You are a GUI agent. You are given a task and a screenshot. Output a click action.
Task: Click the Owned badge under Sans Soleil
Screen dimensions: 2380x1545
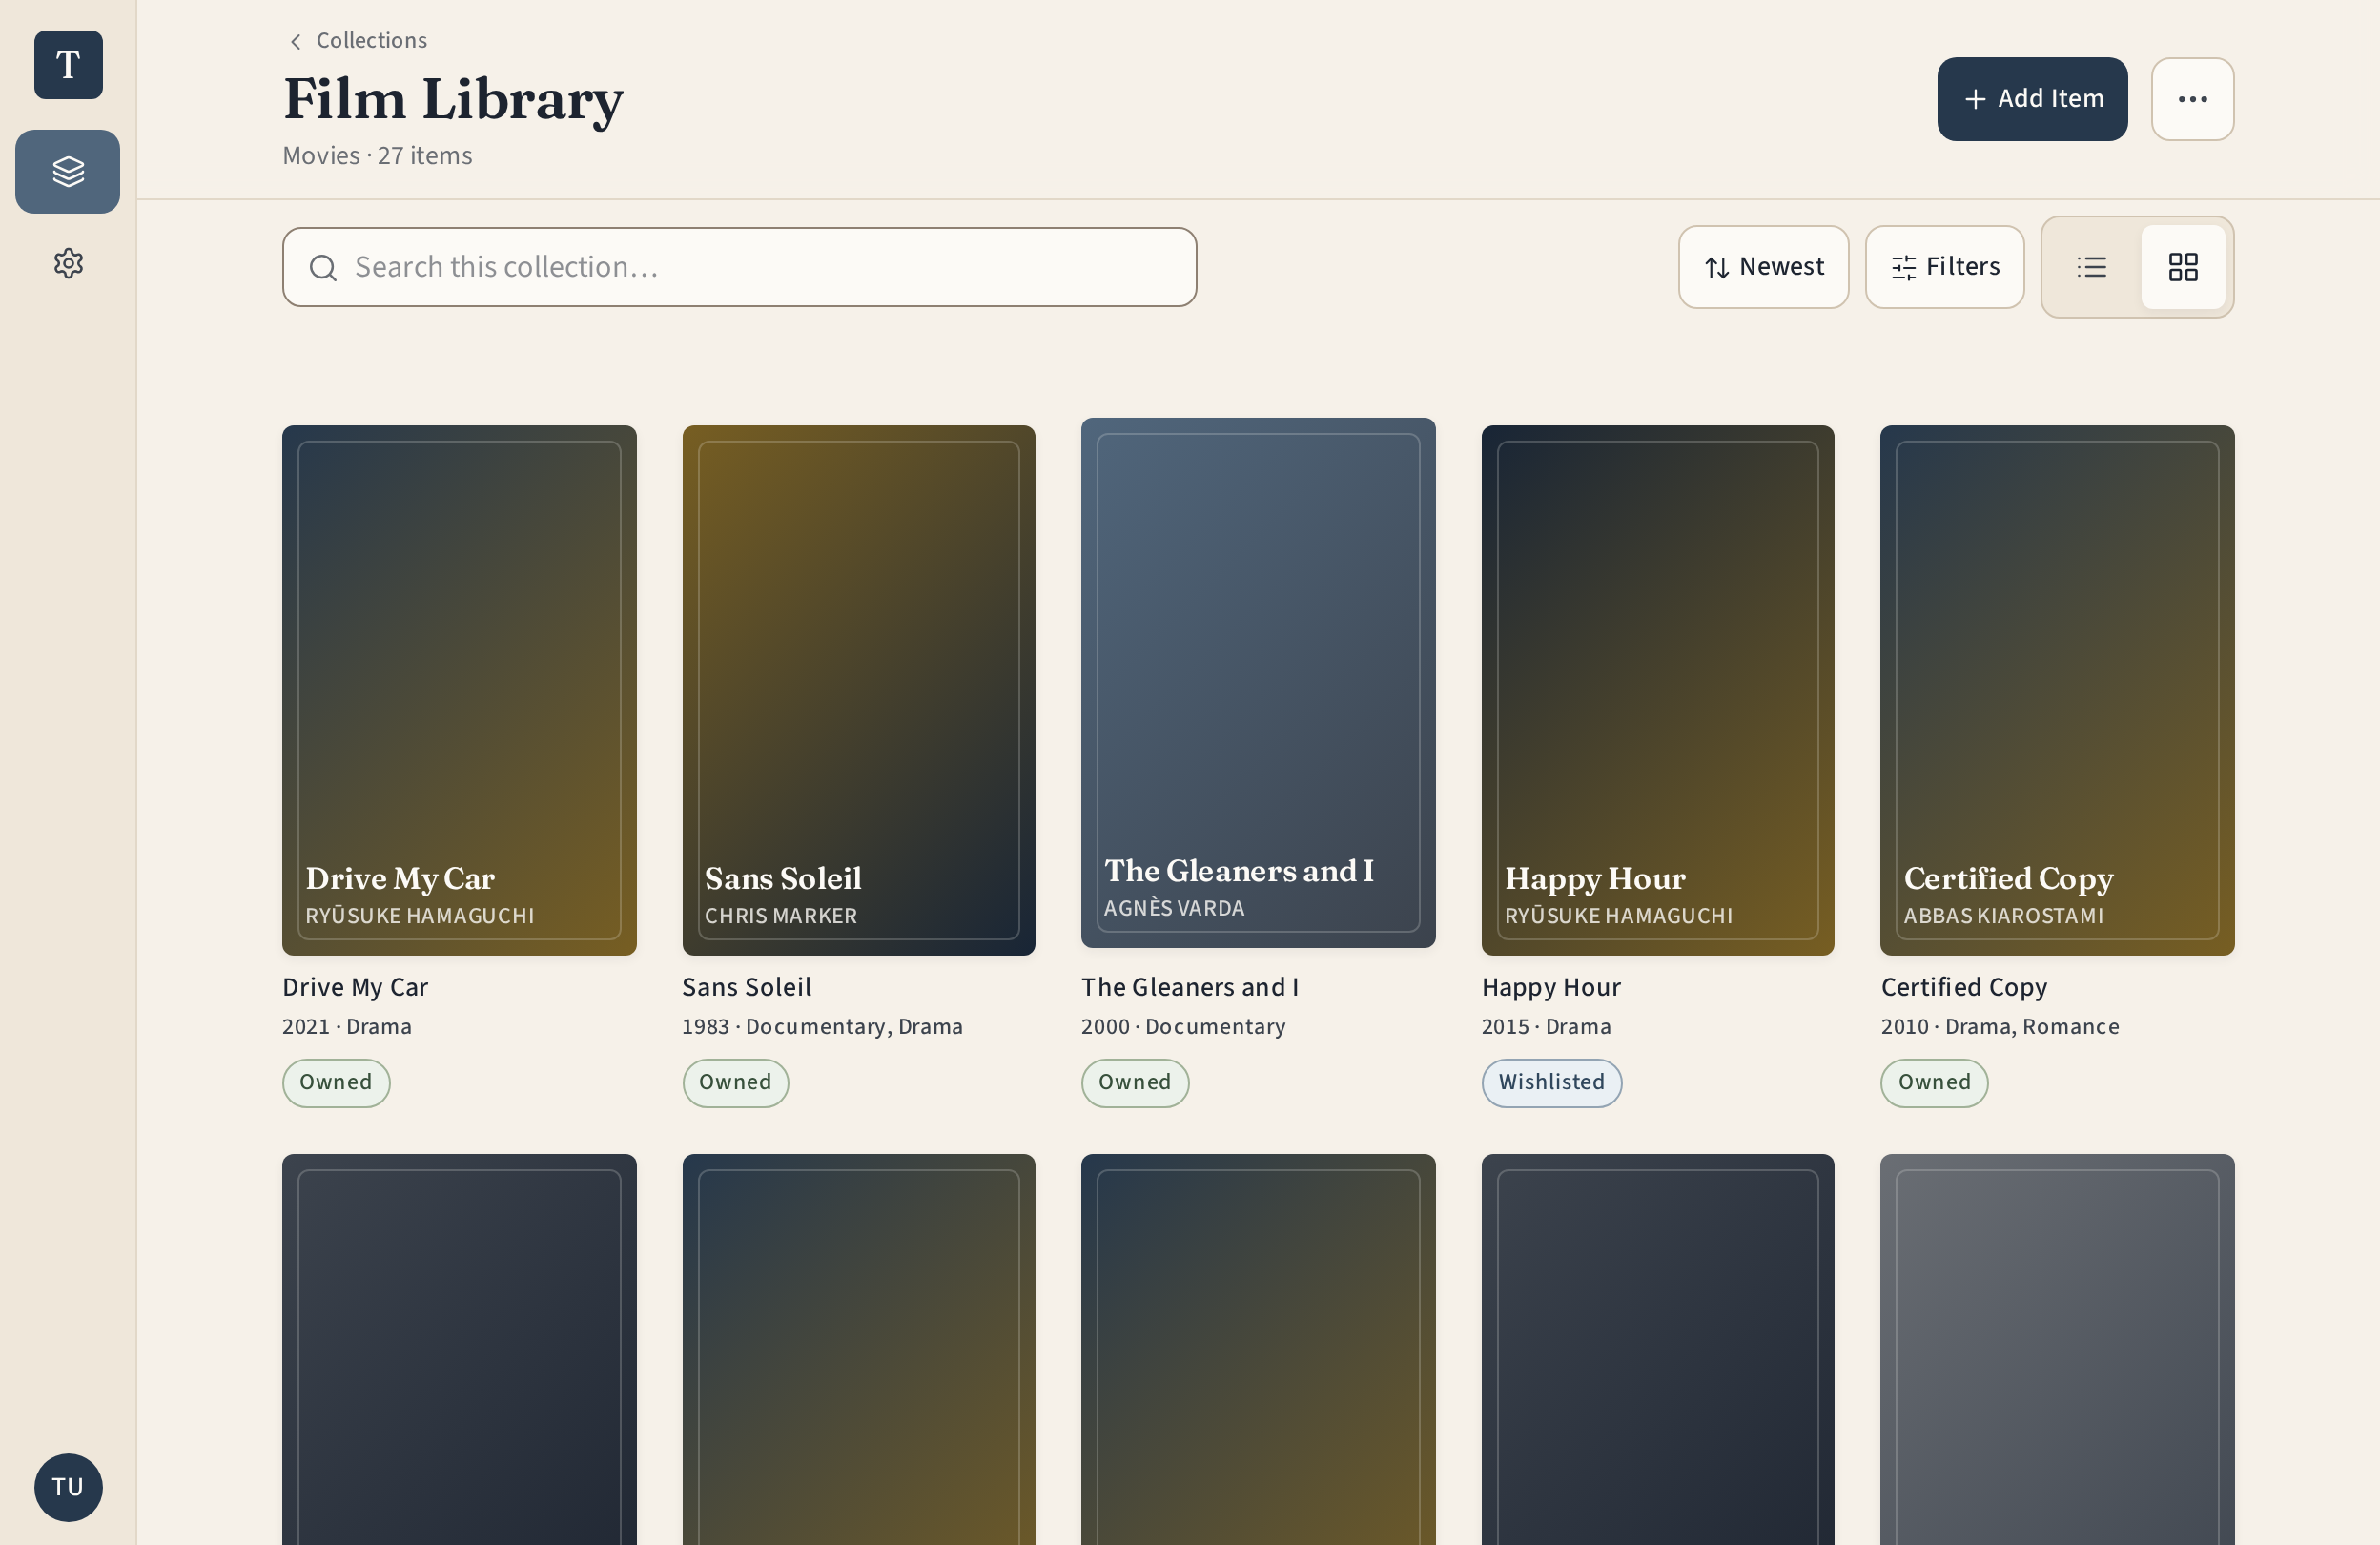tap(735, 1083)
